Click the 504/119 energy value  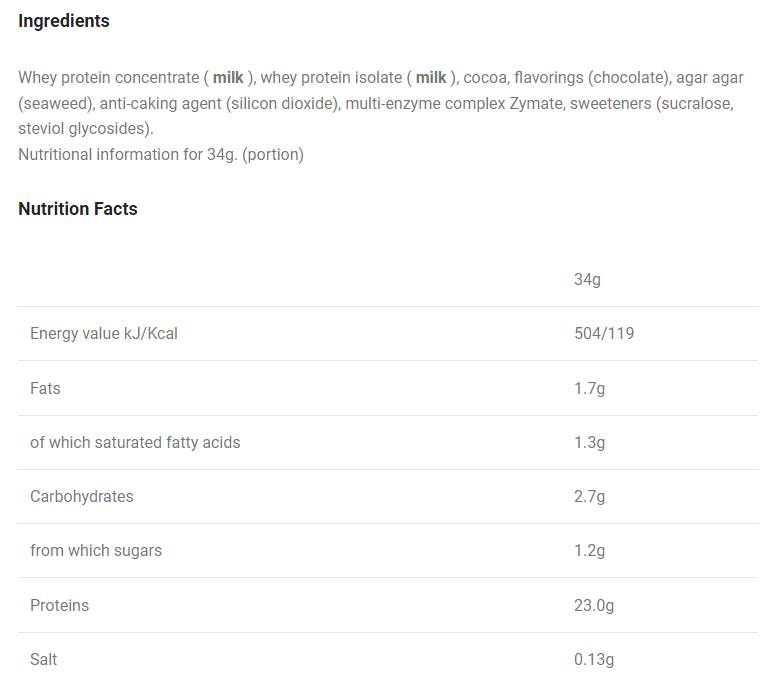[x=604, y=333]
